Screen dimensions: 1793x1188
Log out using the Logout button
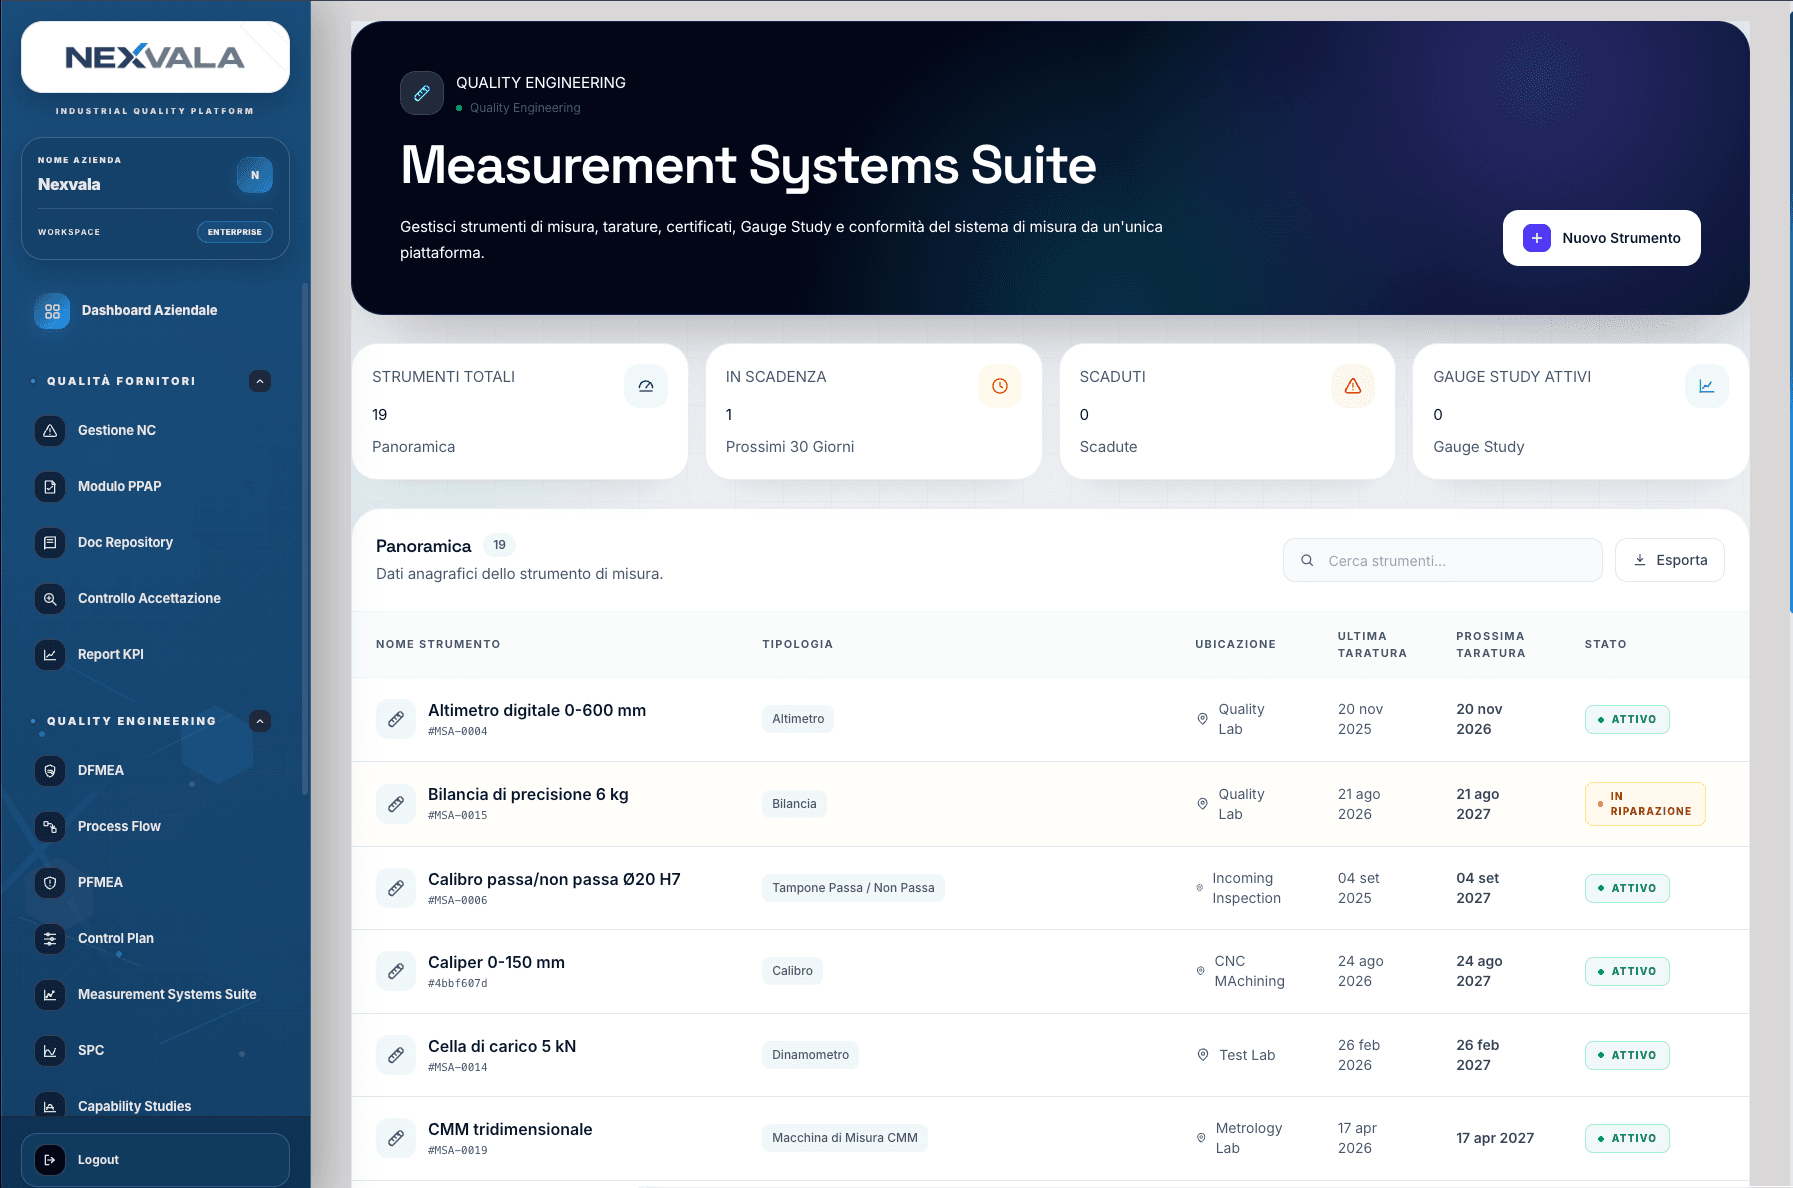pyautogui.click(x=155, y=1160)
